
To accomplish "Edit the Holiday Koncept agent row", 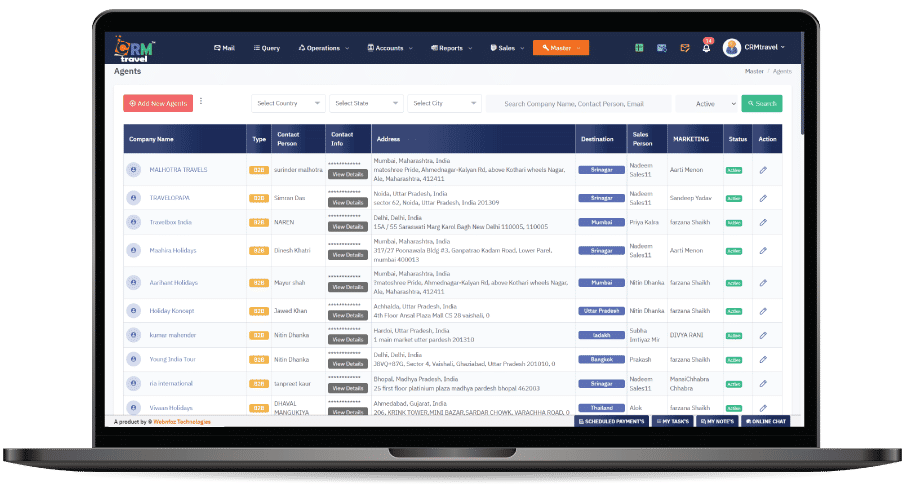I will [763, 311].
